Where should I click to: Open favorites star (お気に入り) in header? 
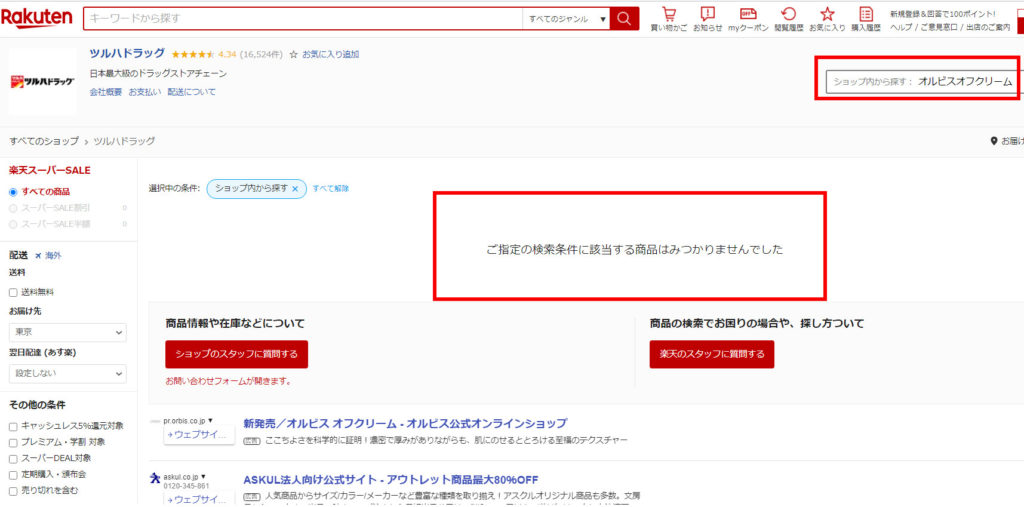click(x=827, y=19)
